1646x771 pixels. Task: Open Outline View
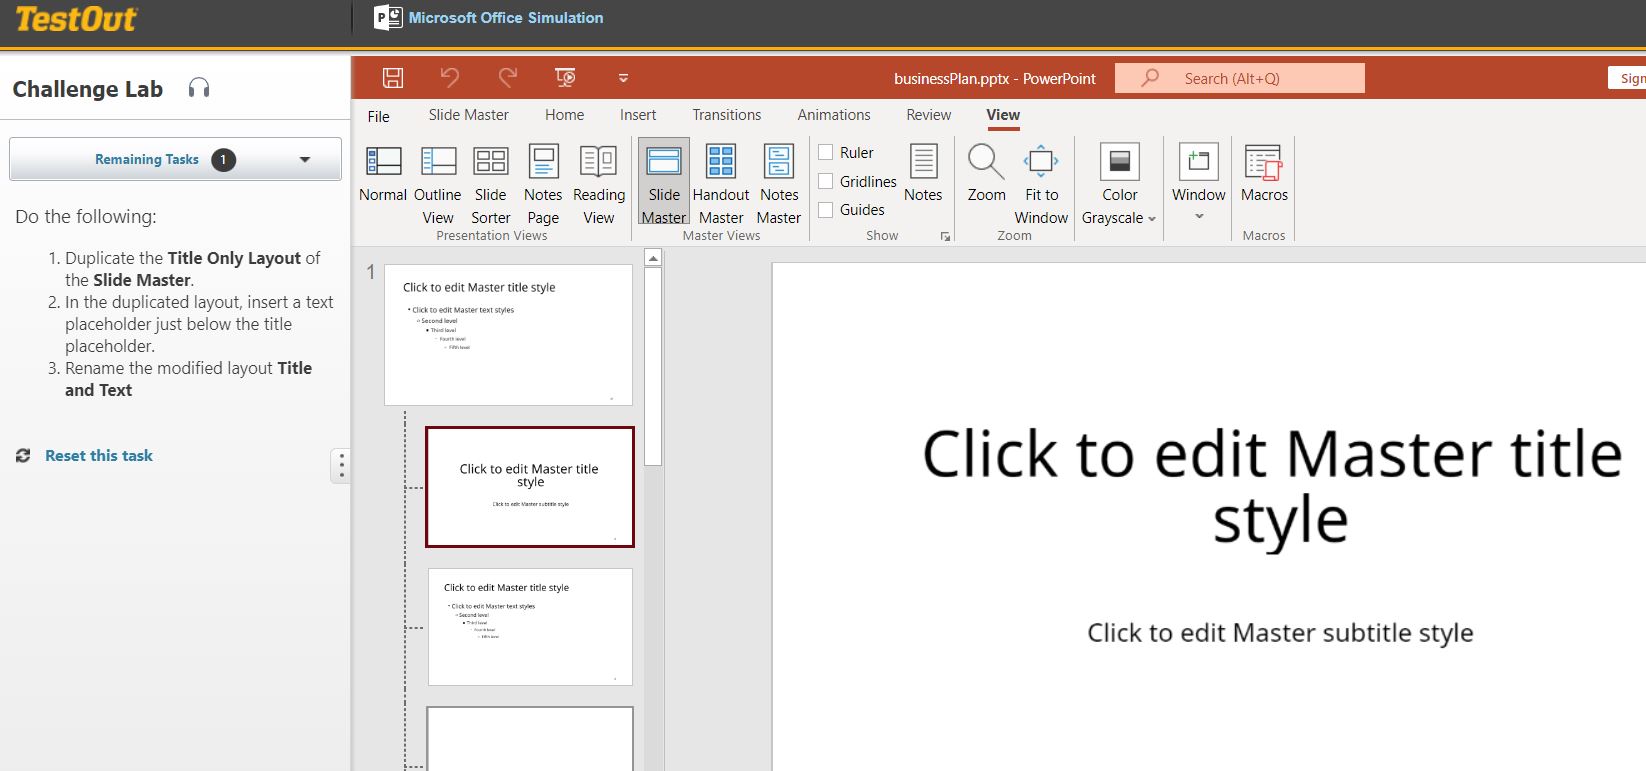pos(438,183)
